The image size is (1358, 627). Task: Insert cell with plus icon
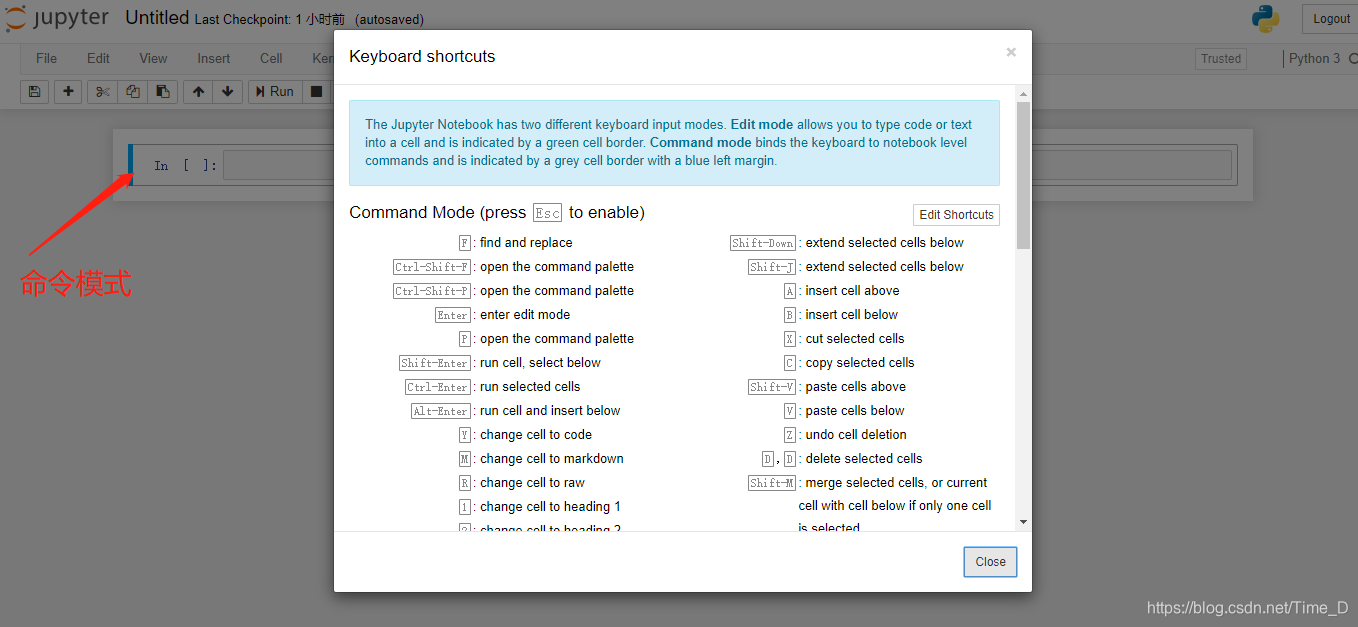pos(68,91)
